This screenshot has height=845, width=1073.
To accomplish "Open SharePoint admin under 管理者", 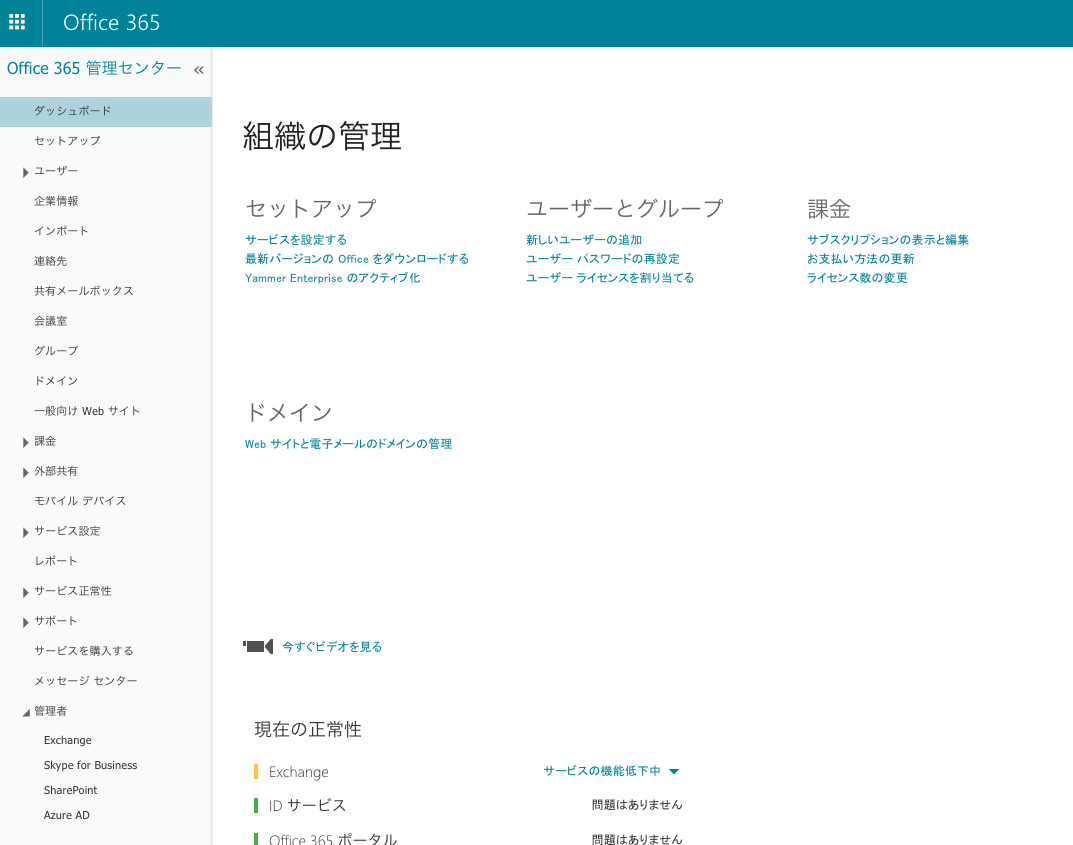I will (70, 790).
